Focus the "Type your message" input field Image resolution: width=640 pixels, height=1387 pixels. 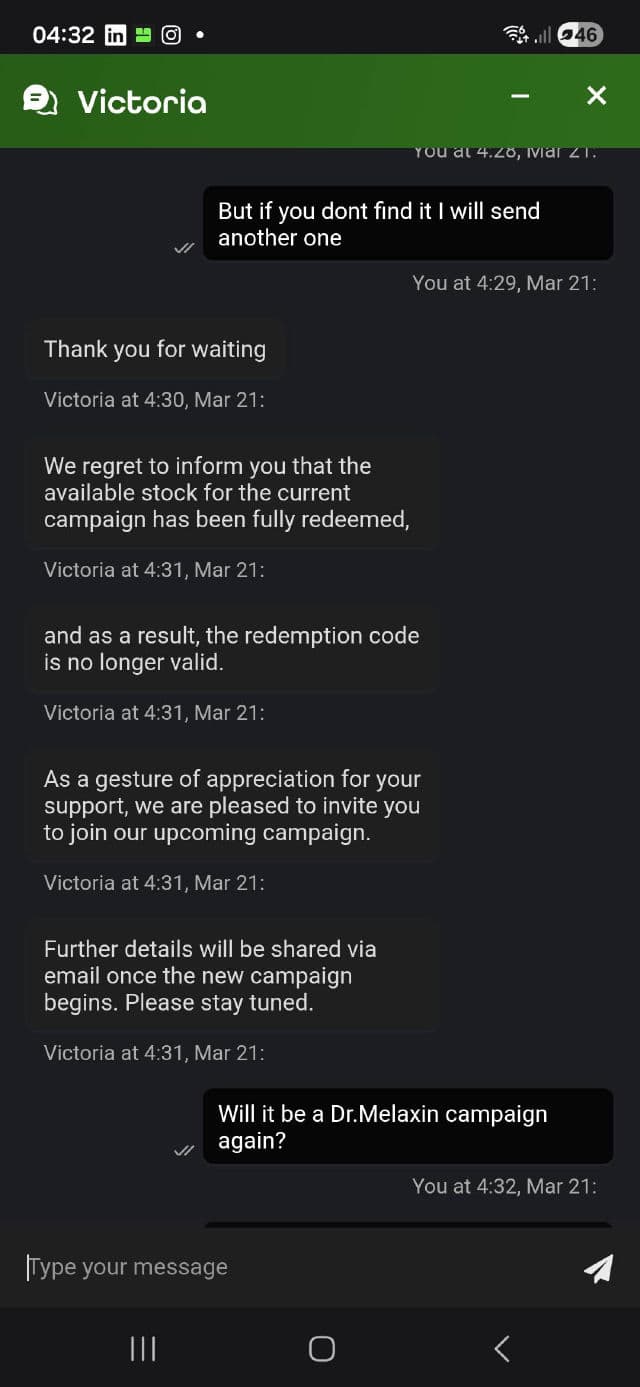click(290, 1267)
